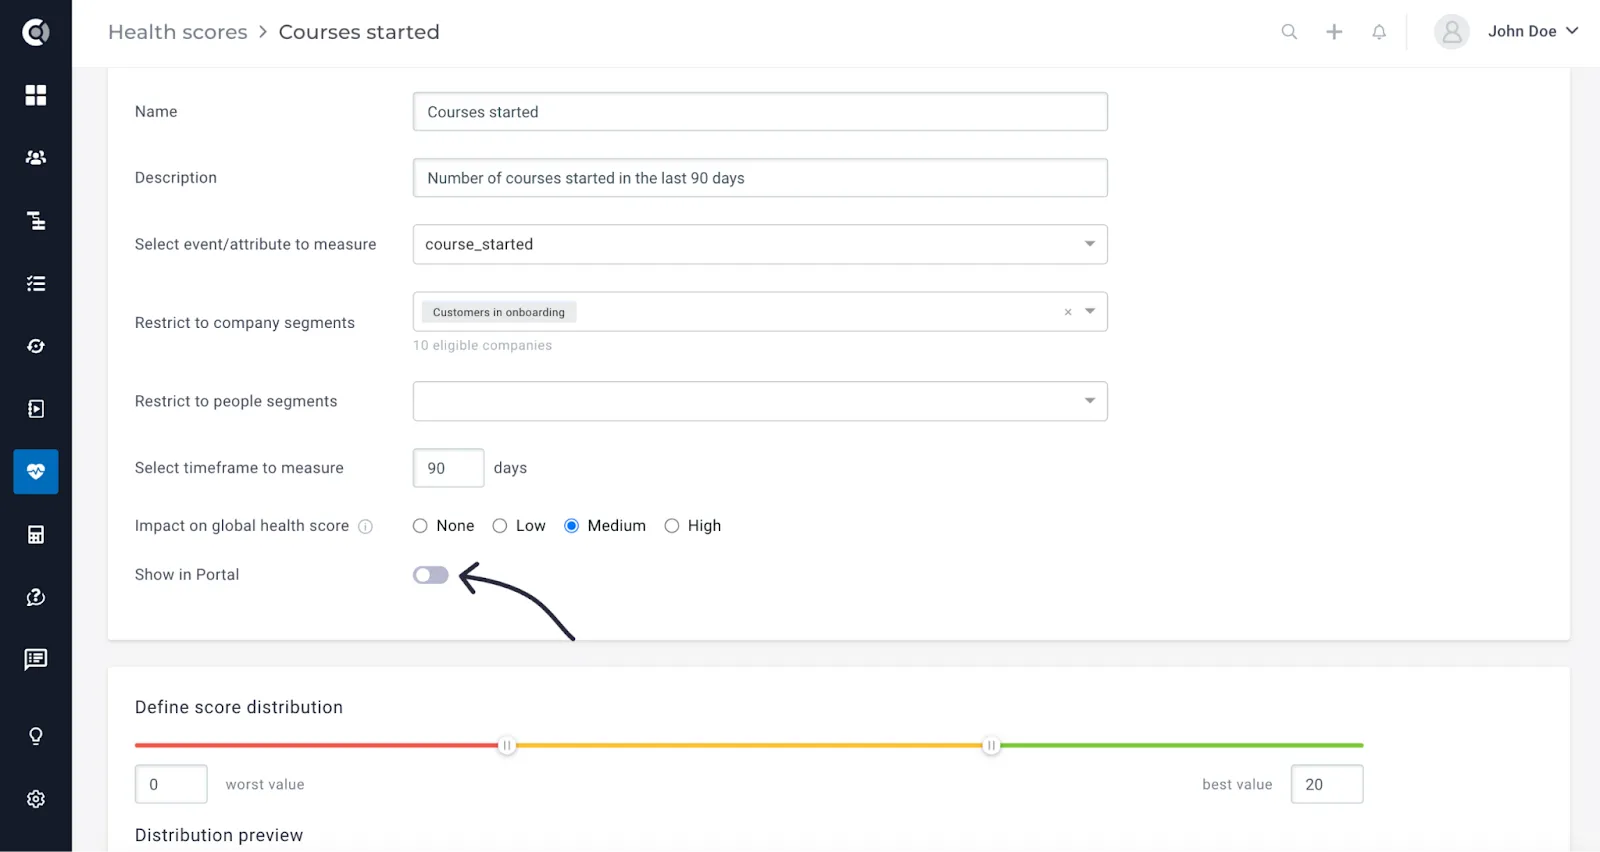The height and width of the screenshot is (852, 1600).
Task: Select High impact radio button
Action: click(672, 526)
